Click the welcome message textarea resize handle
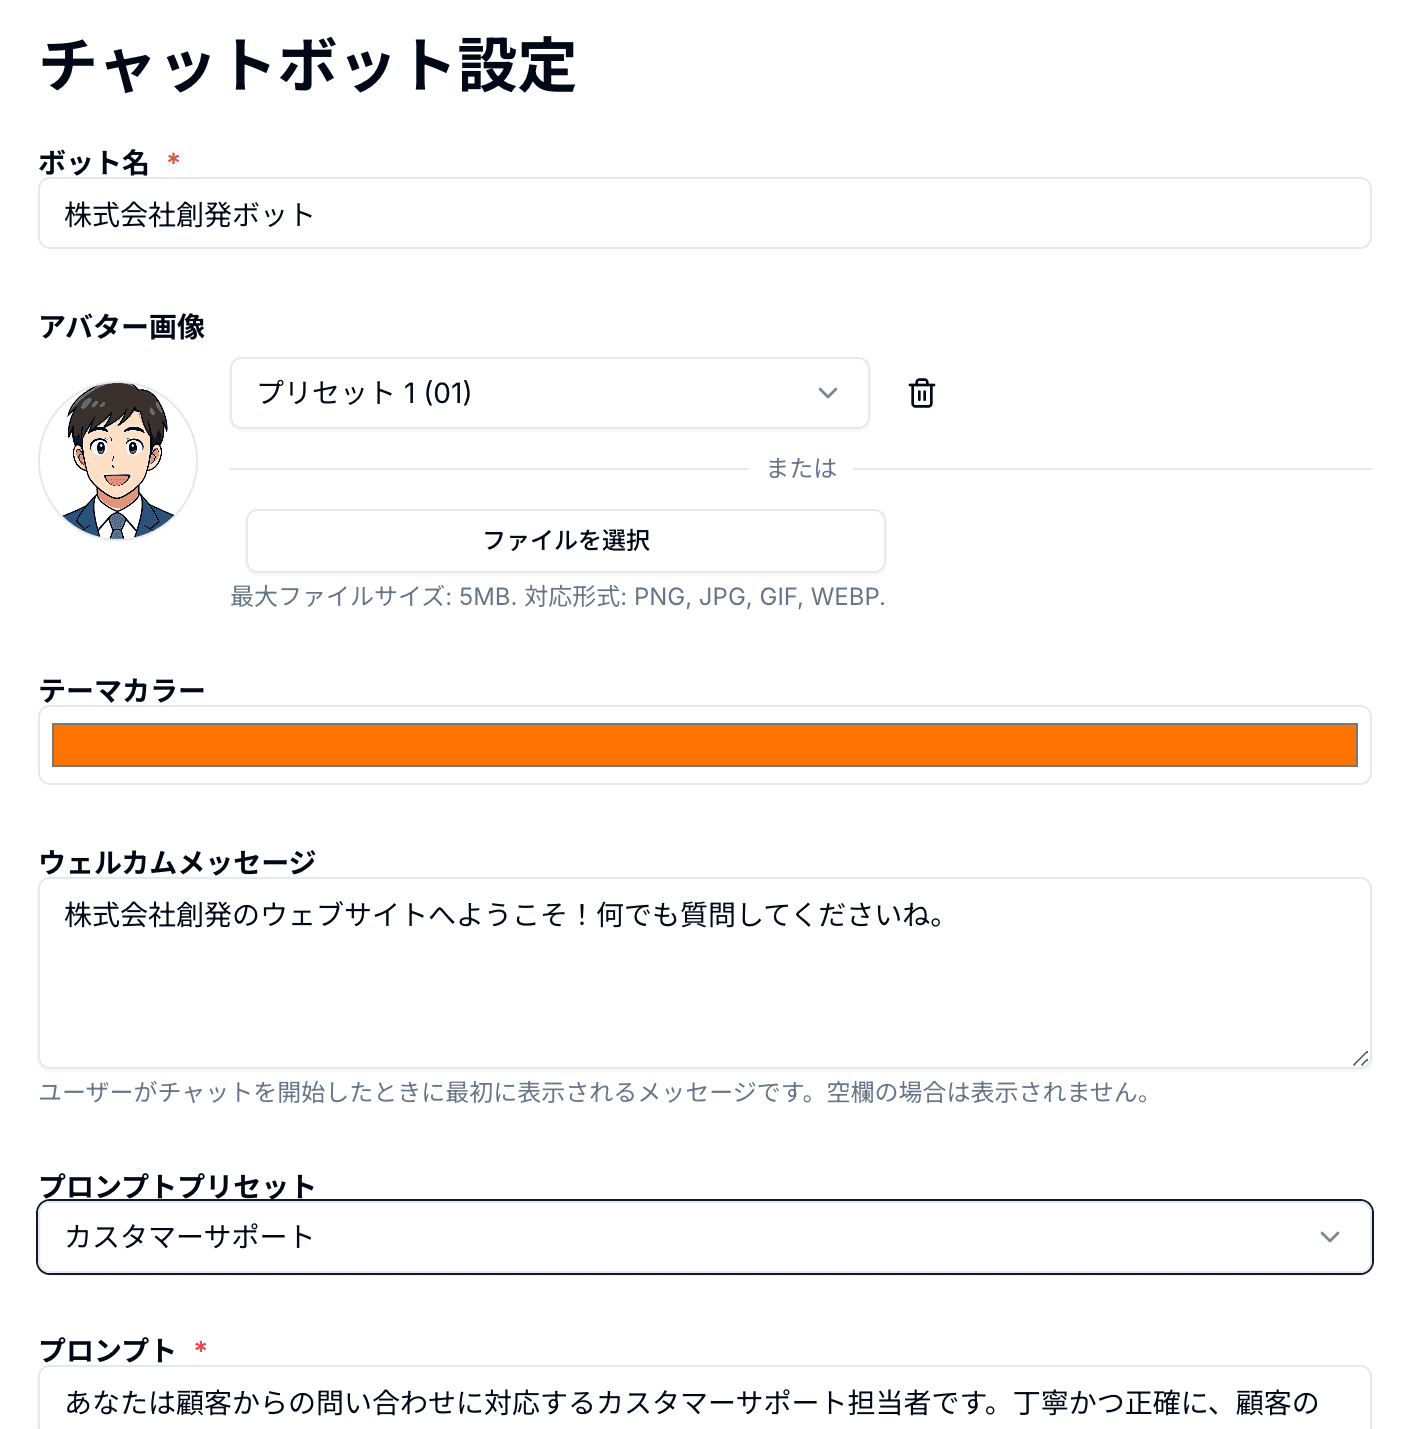Screen dimensions: 1415x1429 (x=1360, y=1059)
